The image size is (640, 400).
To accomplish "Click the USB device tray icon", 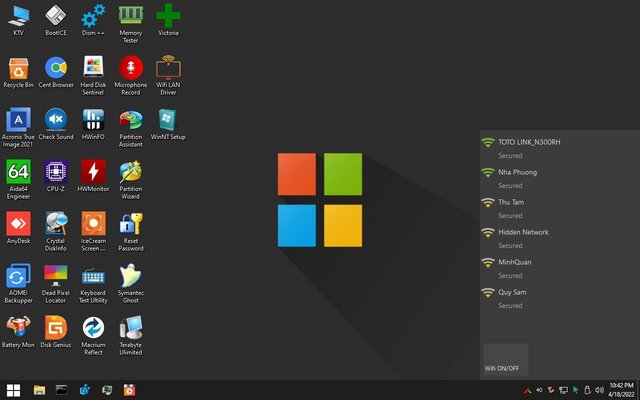I will (x=587, y=390).
